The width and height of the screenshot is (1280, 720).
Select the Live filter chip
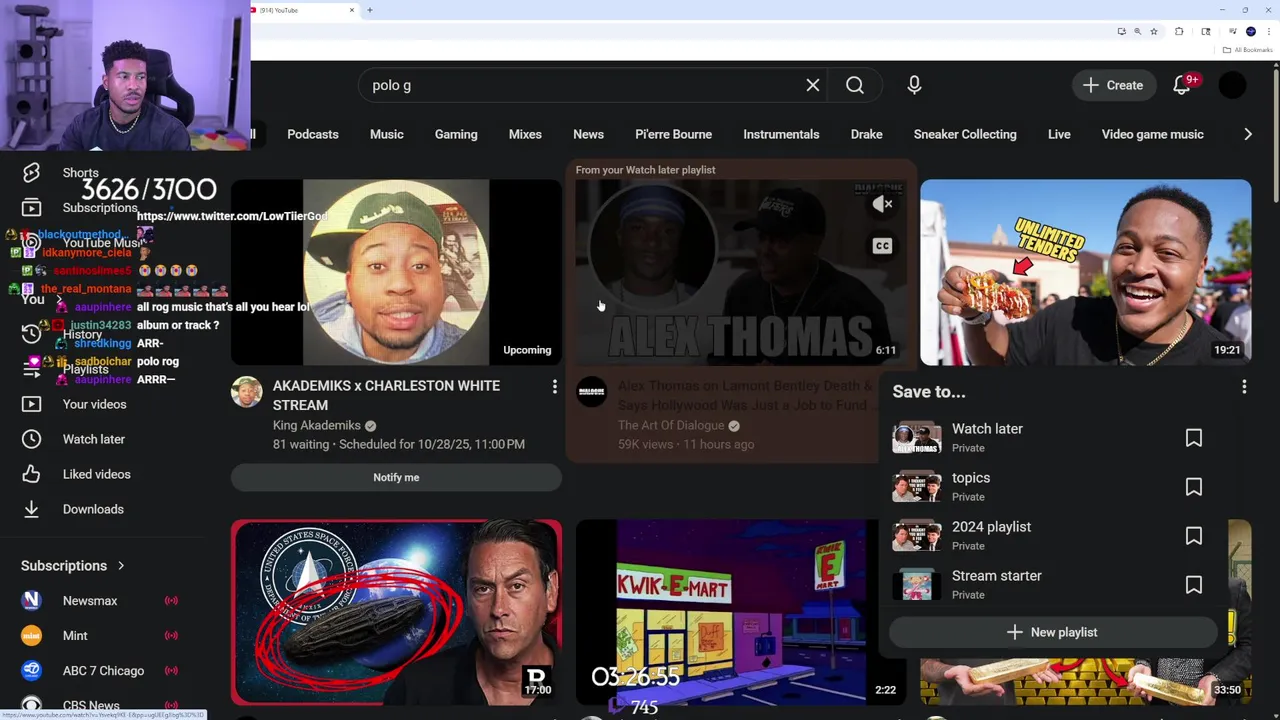click(1059, 134)
